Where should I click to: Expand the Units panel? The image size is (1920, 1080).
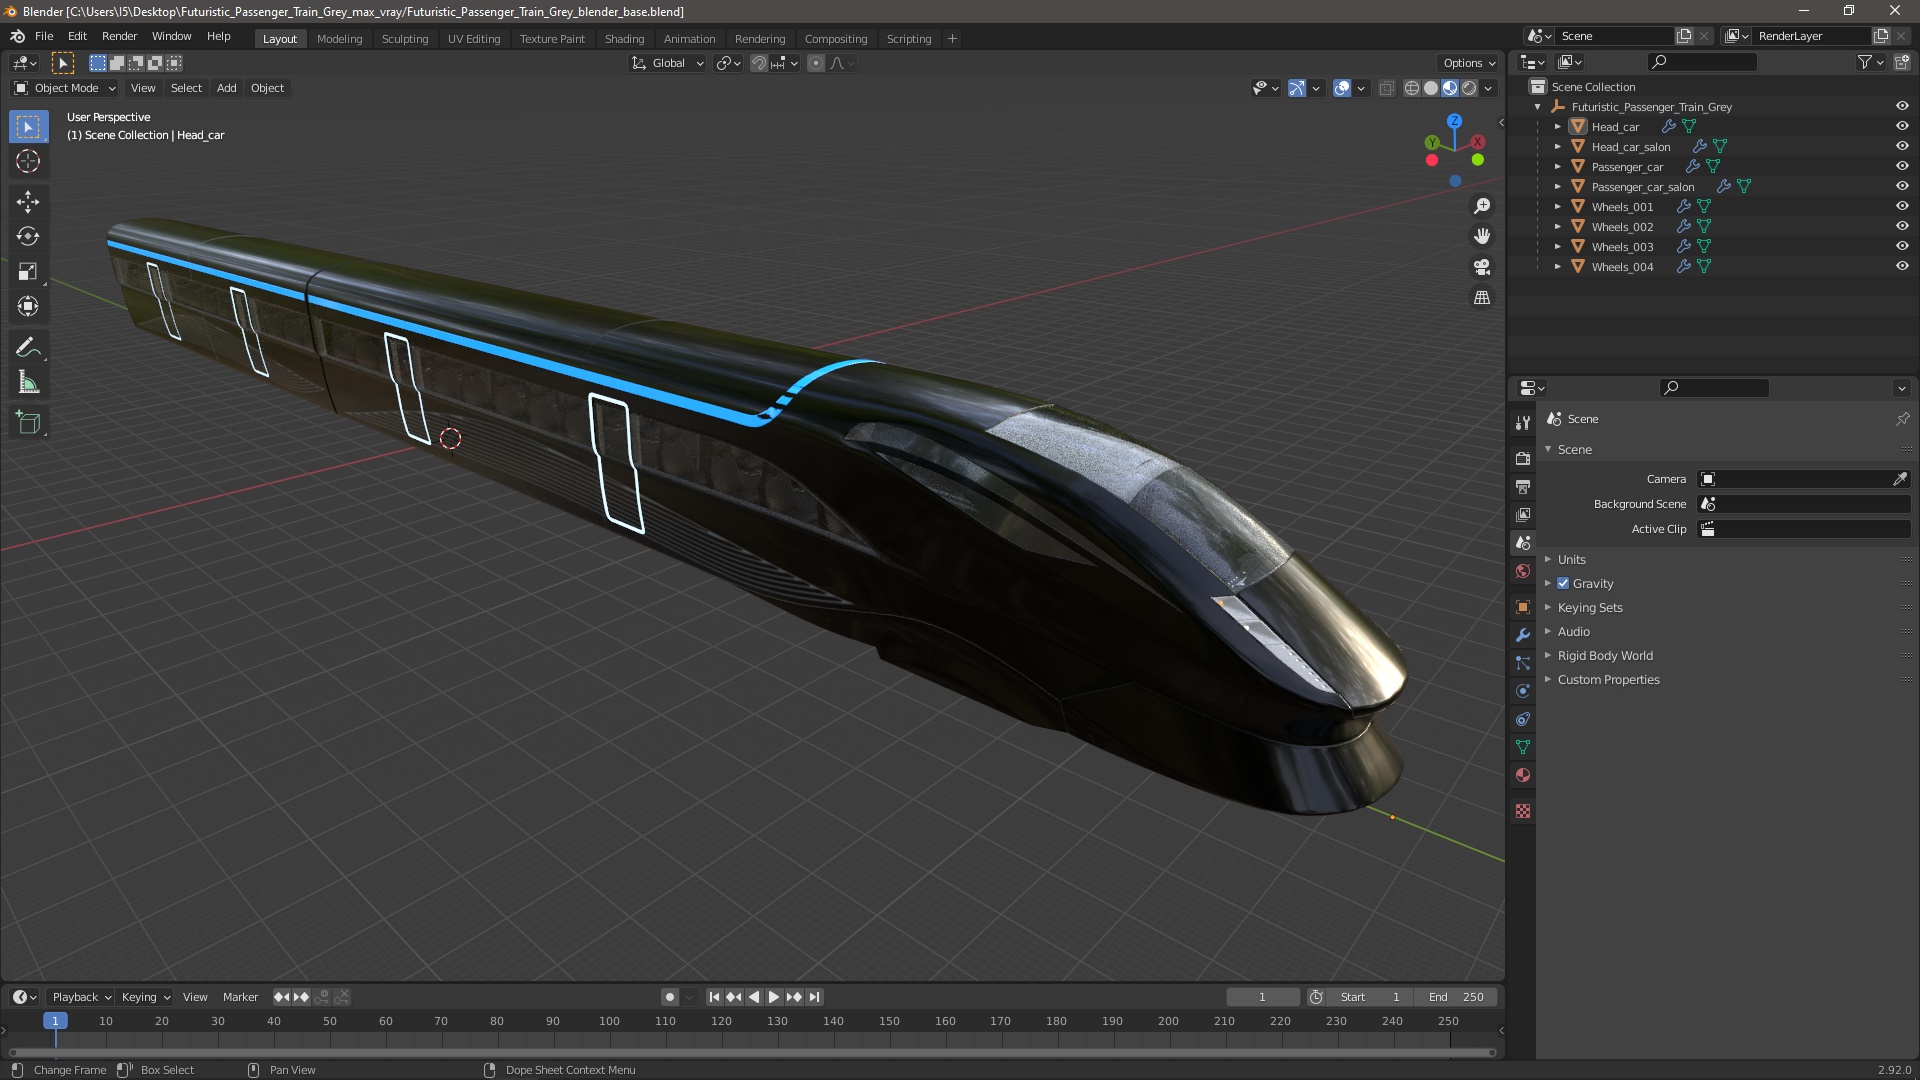[1571, 559]
